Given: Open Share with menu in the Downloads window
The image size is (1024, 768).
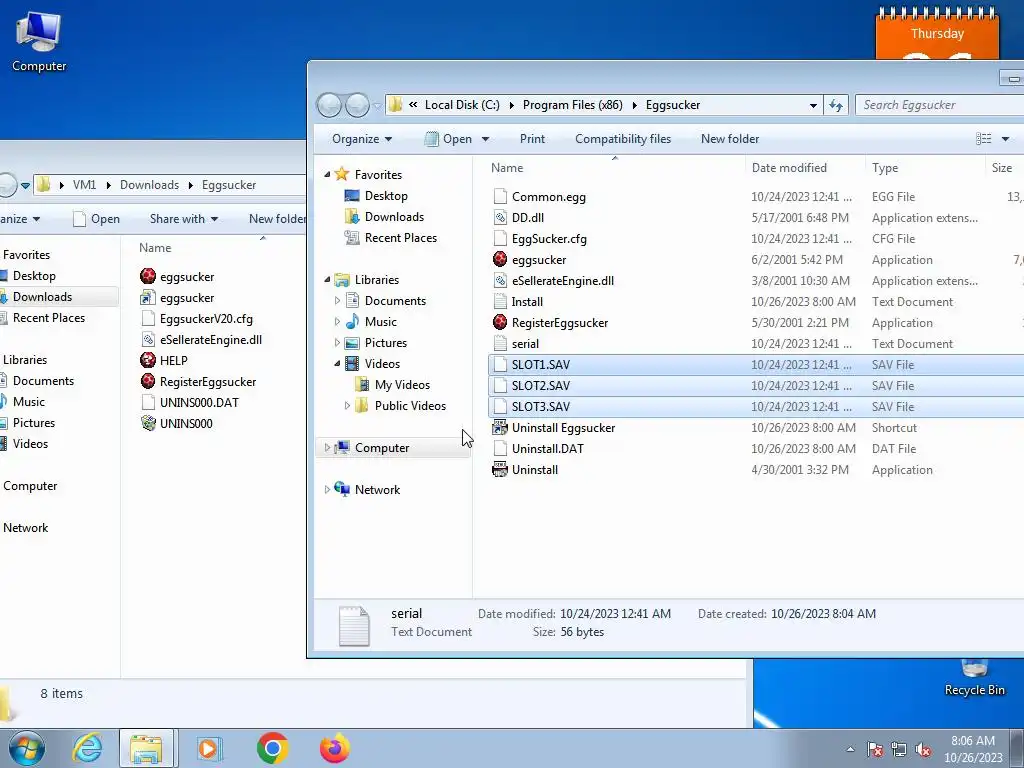Looking at the screenshot, I should tap(184, 219).
